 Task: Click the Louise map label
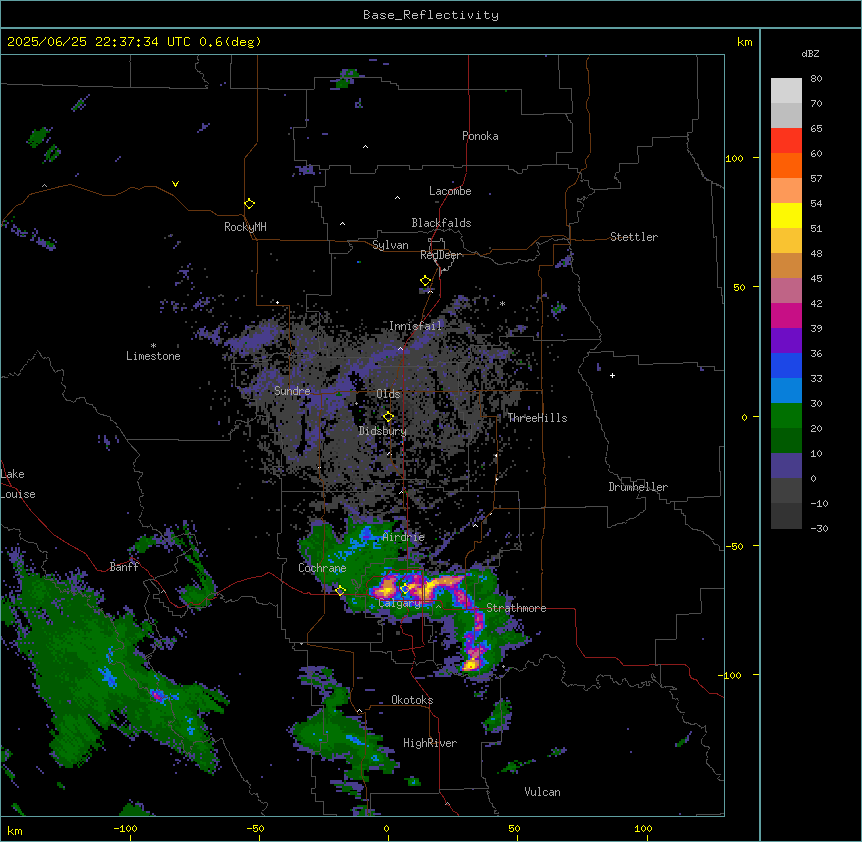(x=18, y=494)
